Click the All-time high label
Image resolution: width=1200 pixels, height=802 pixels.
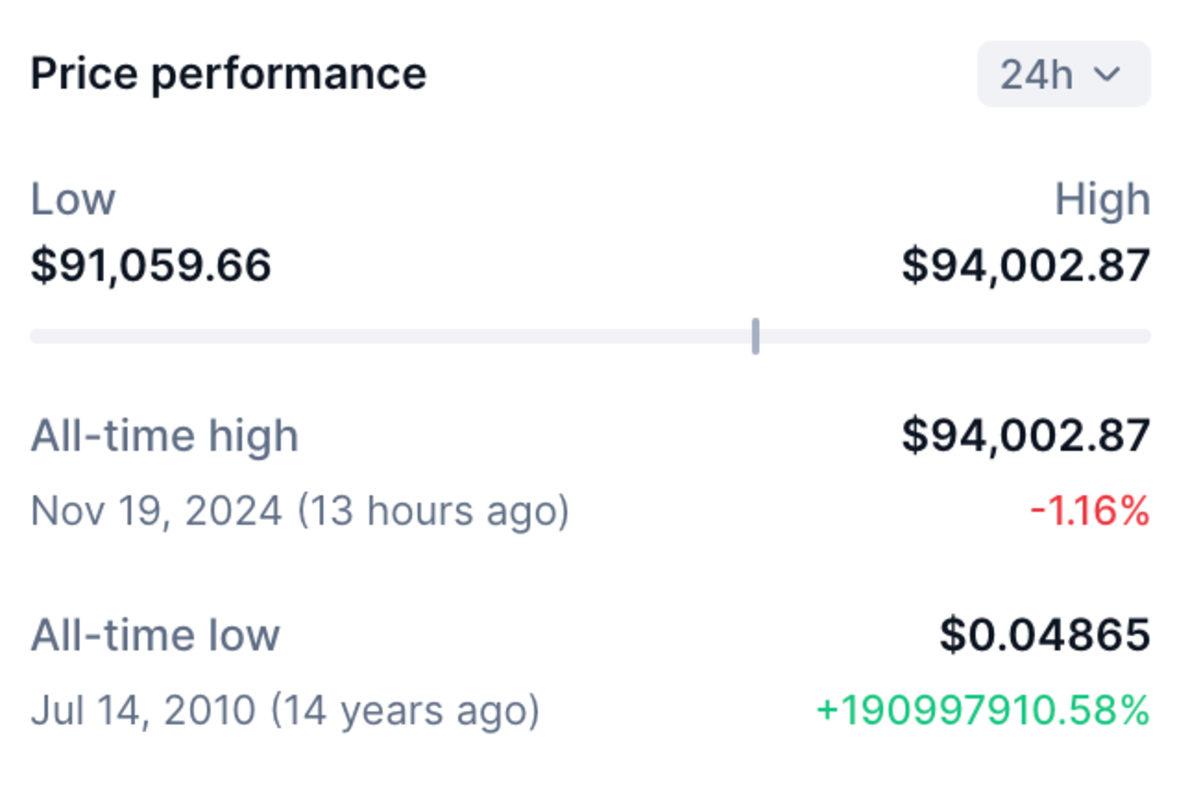(165, 436)
